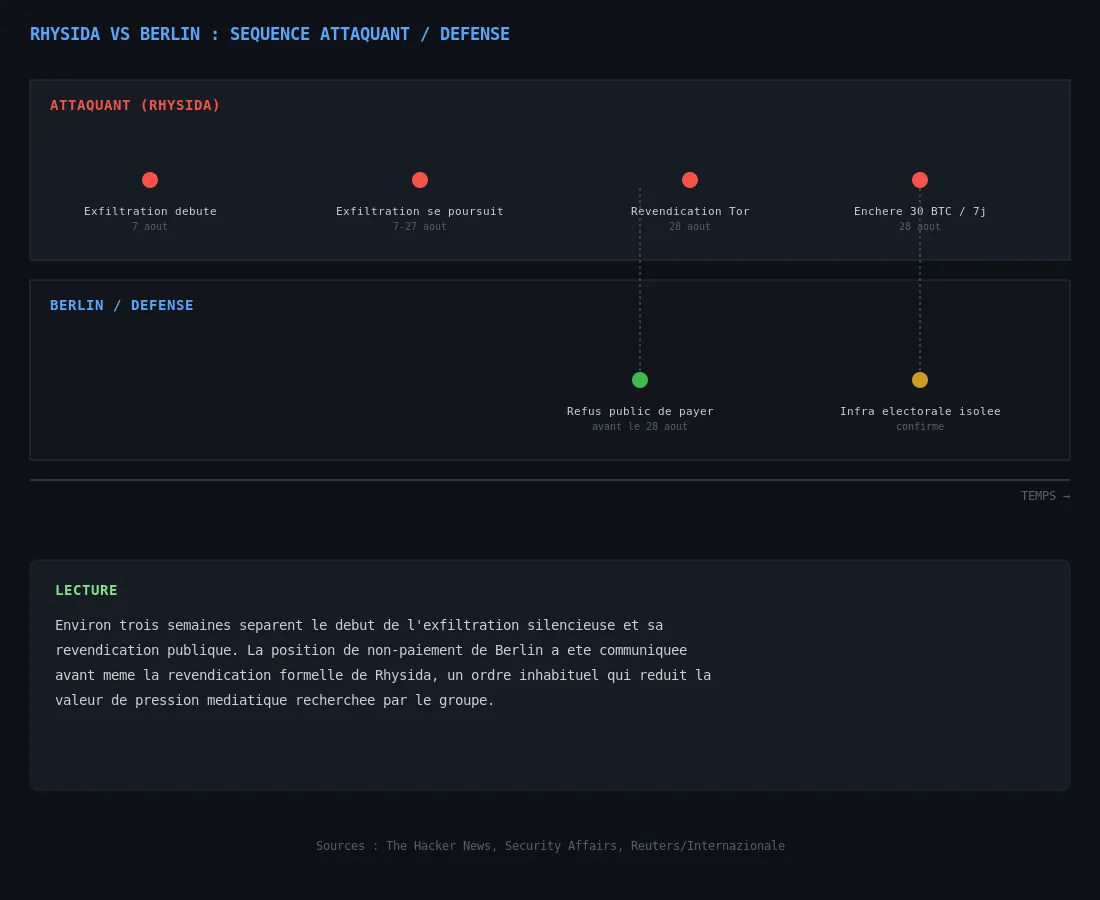Select the orange Infra electorale isolee dot

920,380
